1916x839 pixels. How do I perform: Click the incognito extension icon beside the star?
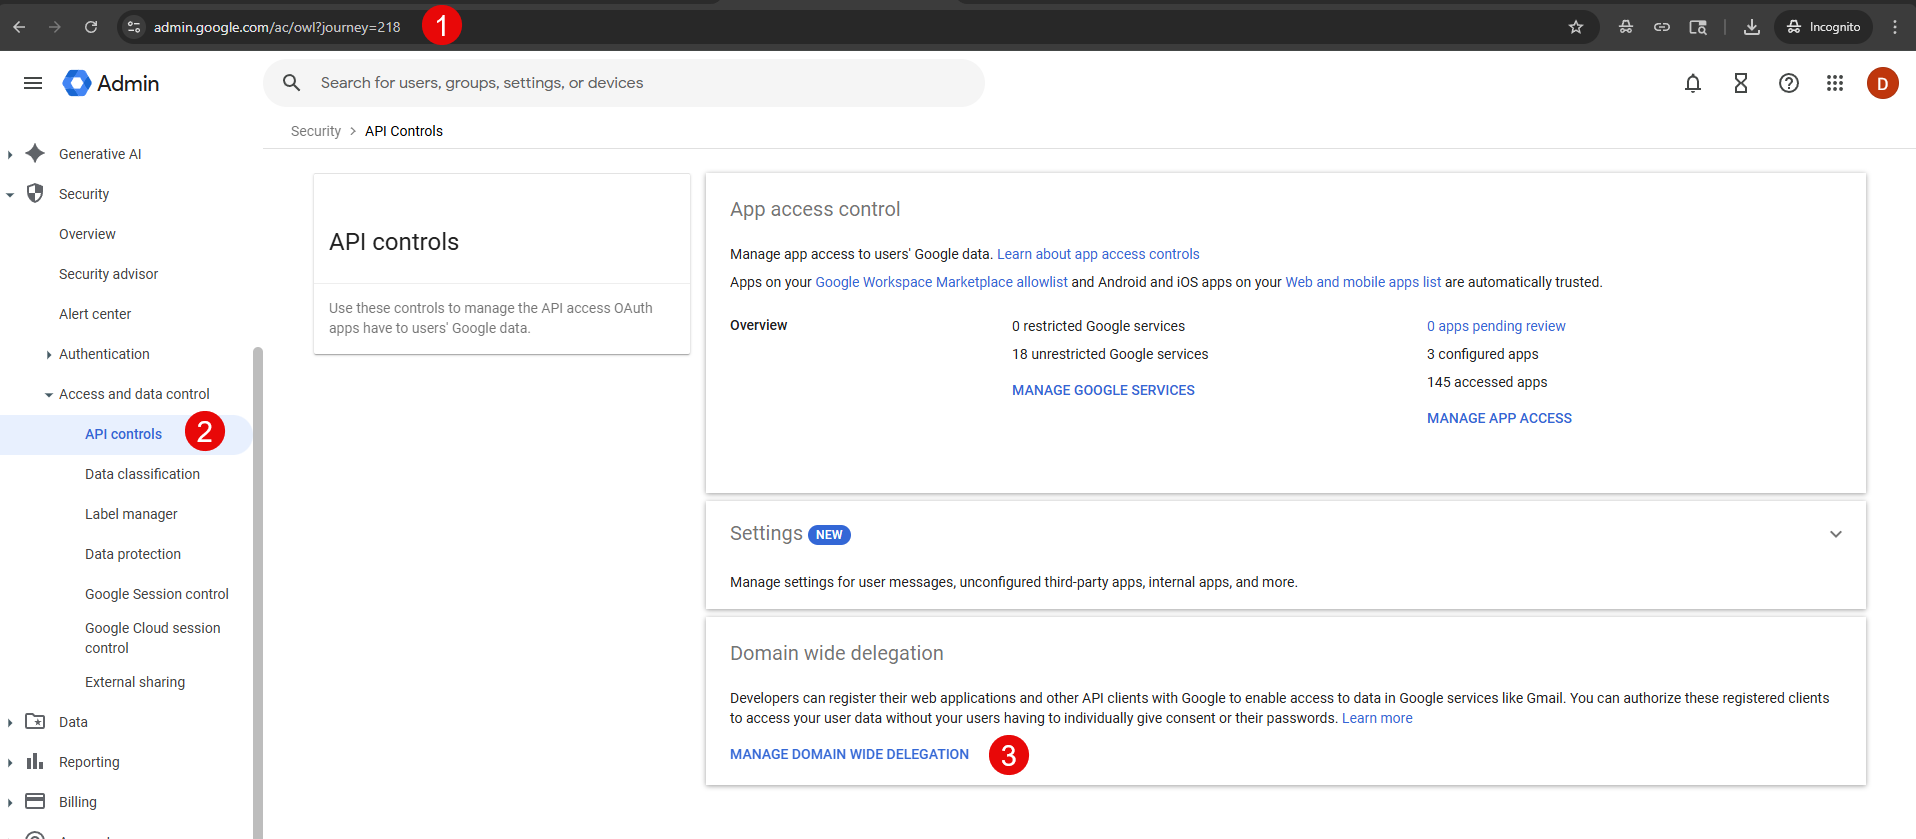pos(1626,27)
